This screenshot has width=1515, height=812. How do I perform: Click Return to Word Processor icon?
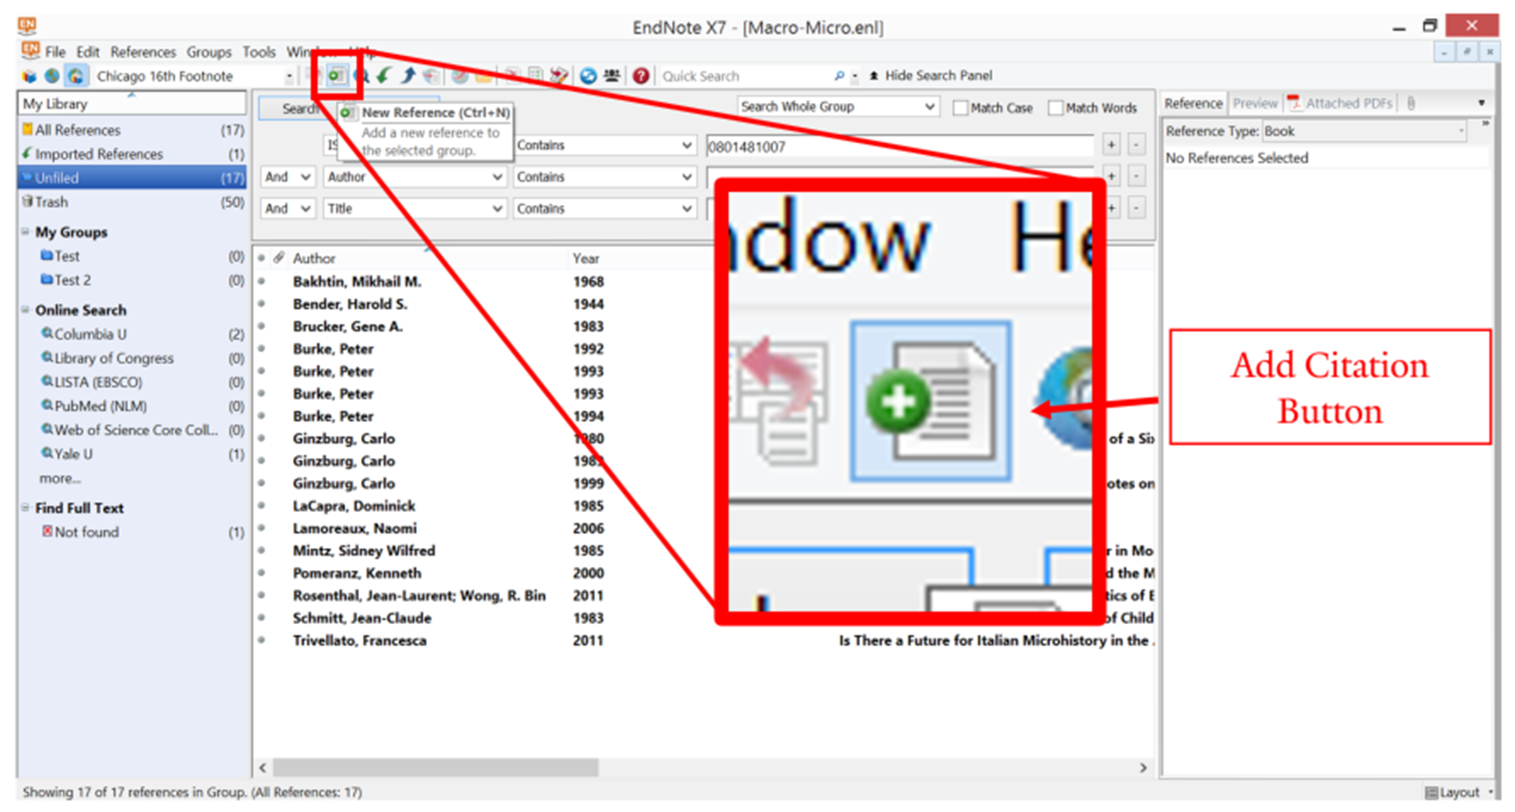pyautogui.click(x=559, y=76)
